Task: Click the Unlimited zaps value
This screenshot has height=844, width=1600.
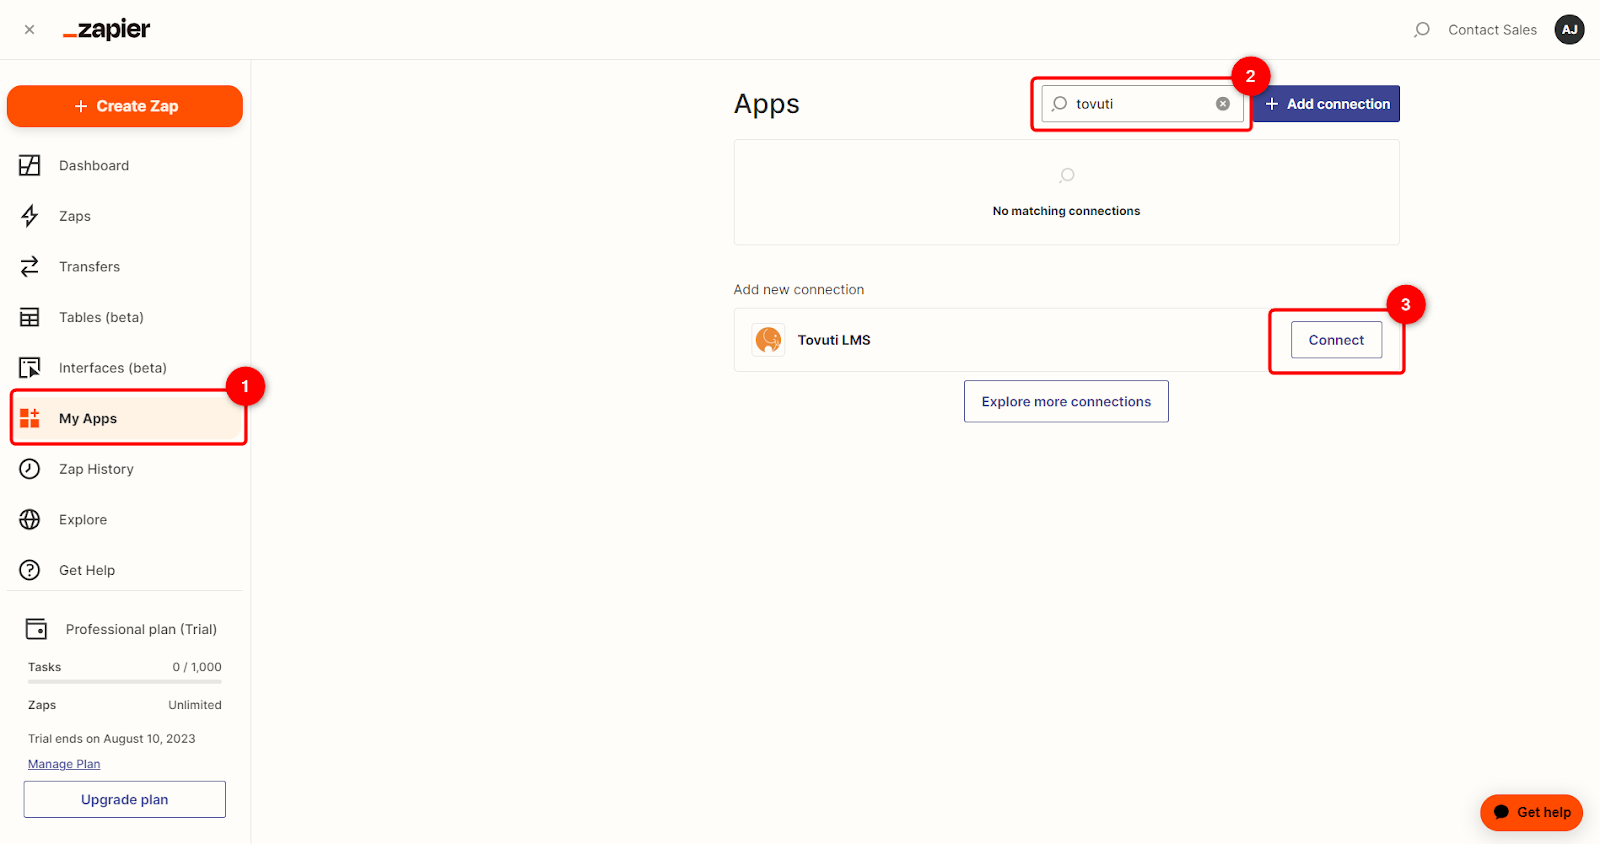Action: click(195, 705)
